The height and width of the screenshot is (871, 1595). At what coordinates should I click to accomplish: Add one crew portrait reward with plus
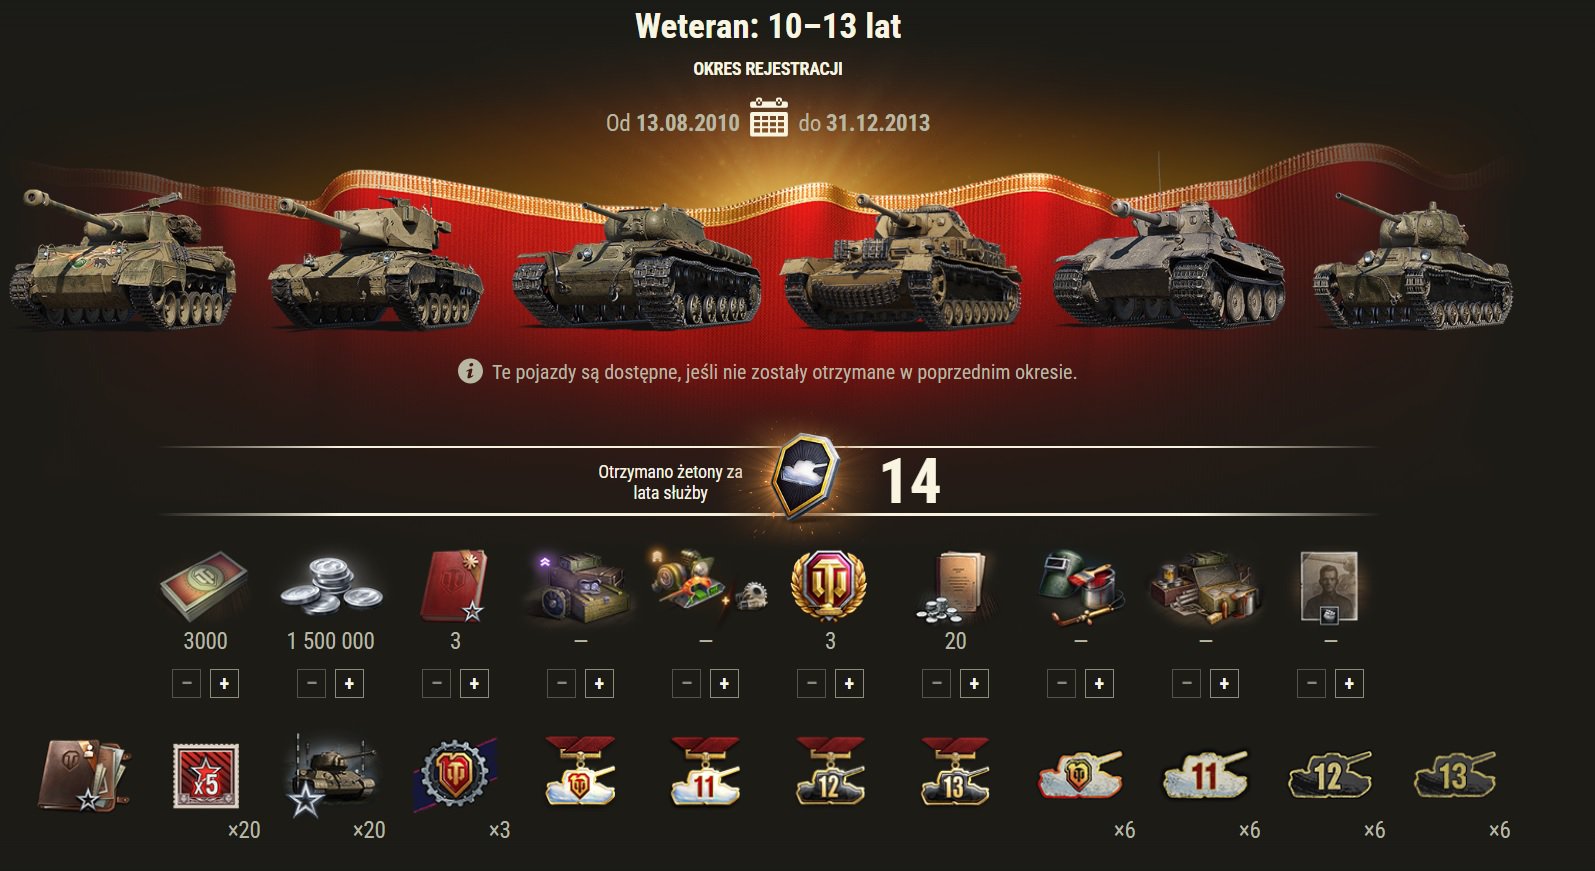click(x=1349, y=684)
